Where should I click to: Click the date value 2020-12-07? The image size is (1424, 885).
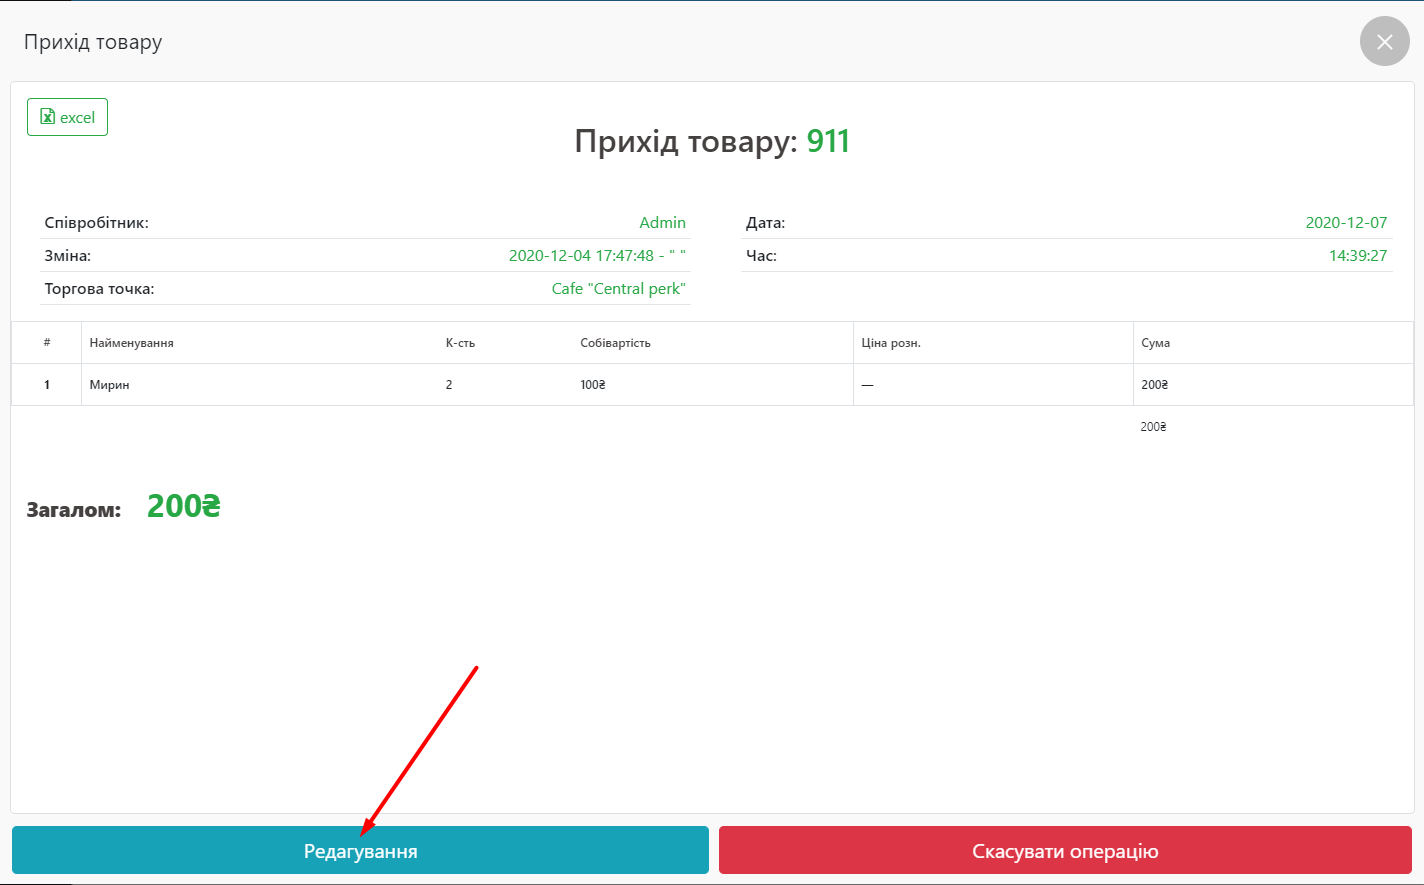[1346, 223]
